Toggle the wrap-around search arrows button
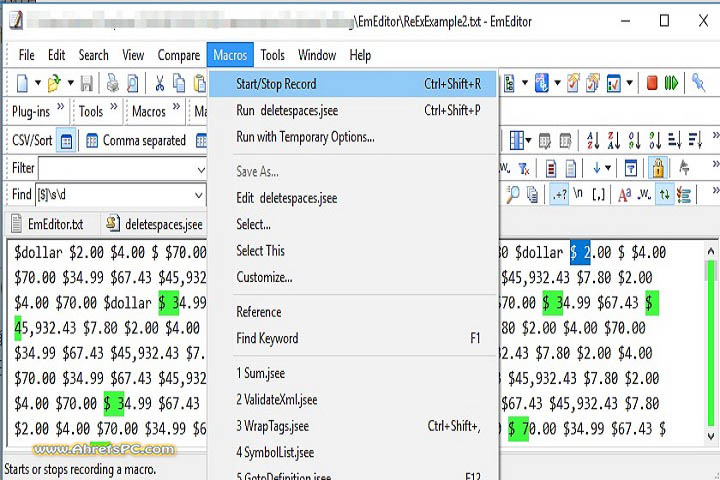This screenshot has width=720, height=480. (664, 195)
